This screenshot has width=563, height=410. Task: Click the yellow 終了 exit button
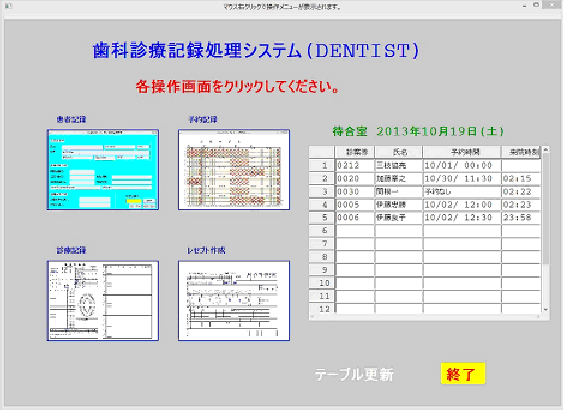(x=463, y=374)
